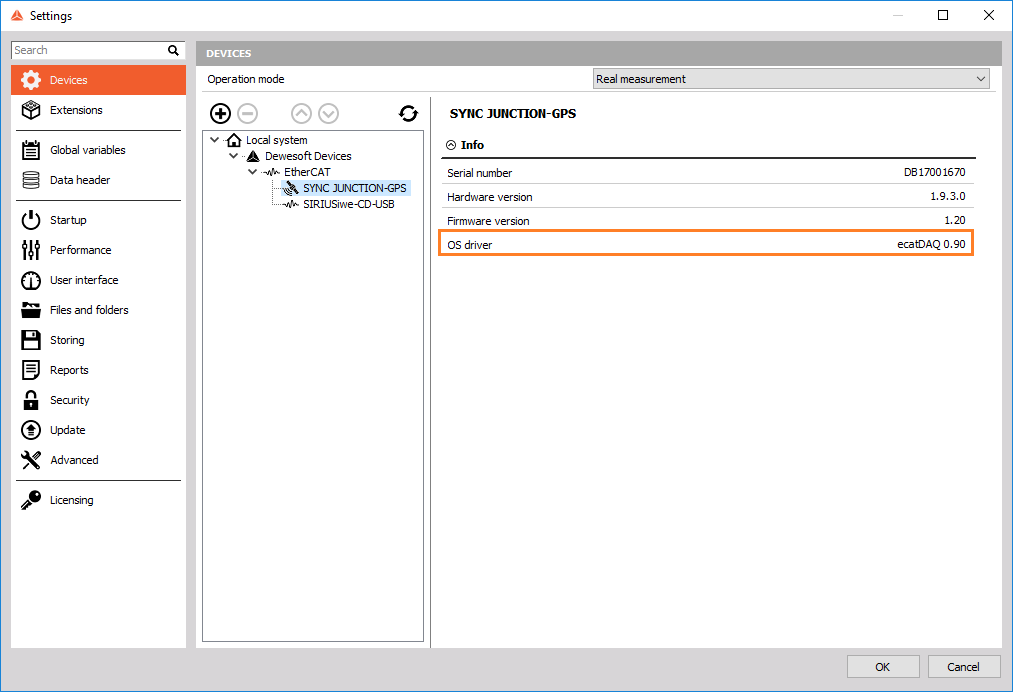Viewport: 1013px width, 692px height.
Task: Focus the Search input field
Action: (x=89, y=50)
